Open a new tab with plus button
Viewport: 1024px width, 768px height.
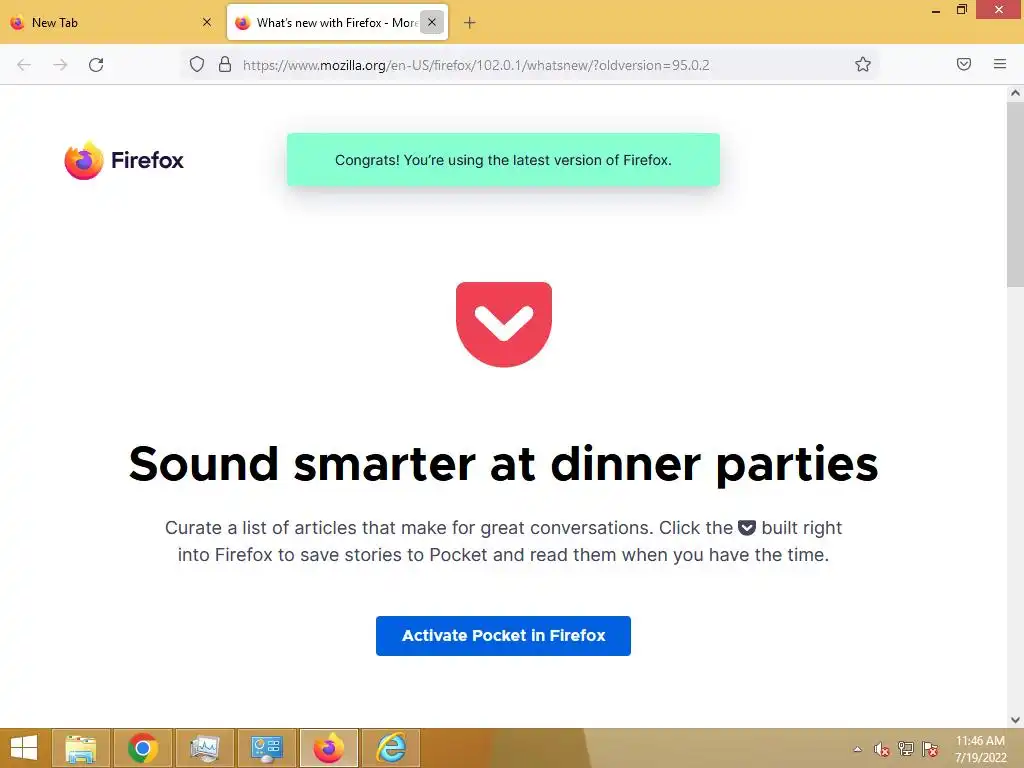(470, 23)
